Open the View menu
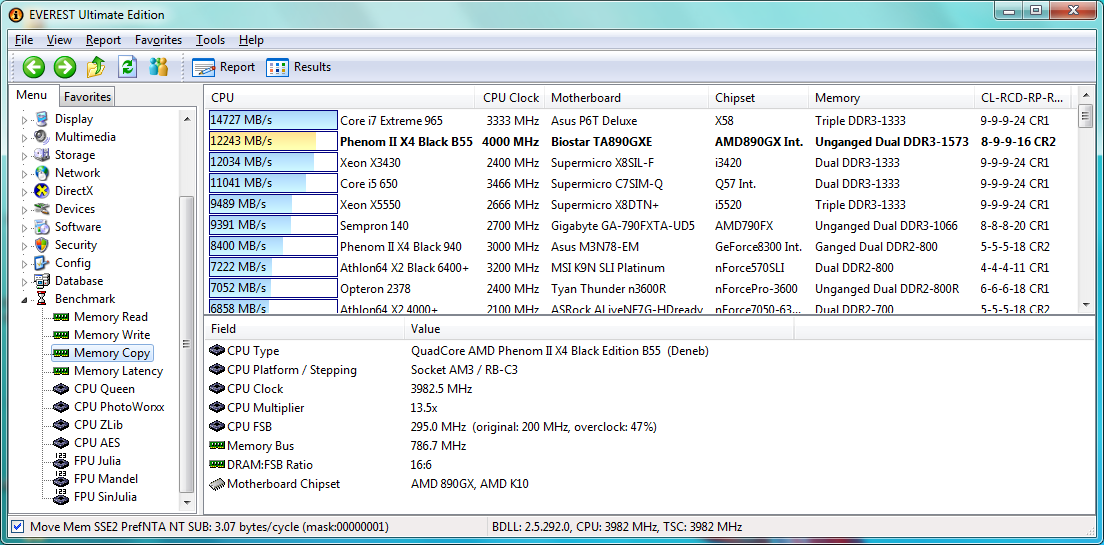This screenshot has width=1104, height=545. [x=60, y=40]
